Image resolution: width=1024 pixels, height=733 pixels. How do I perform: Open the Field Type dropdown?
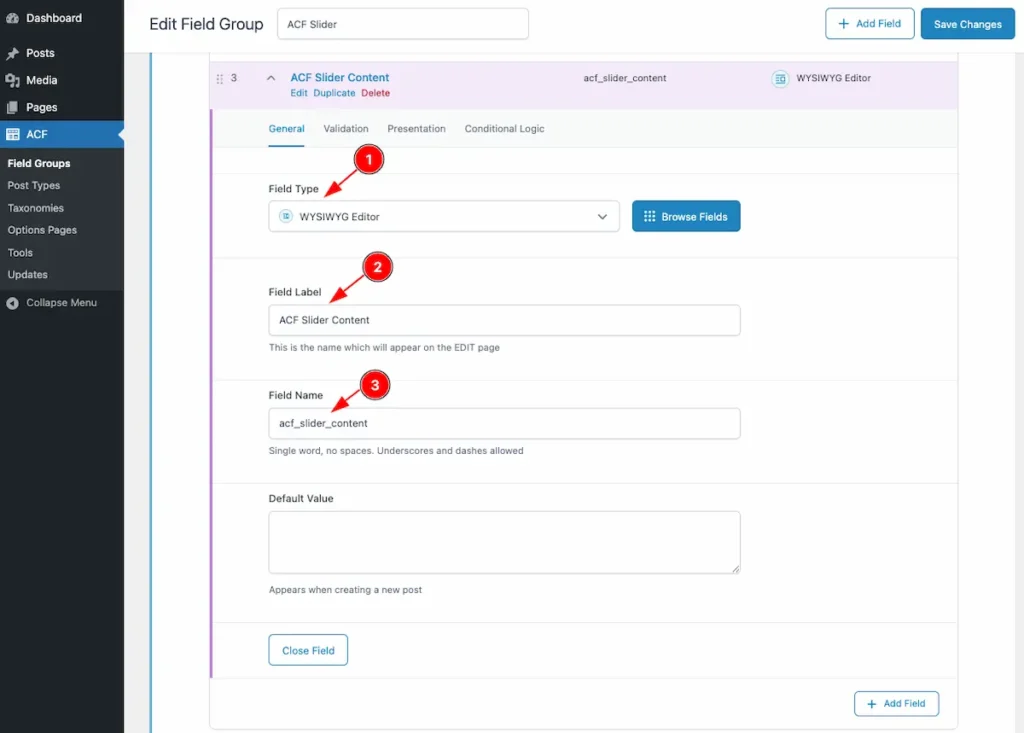443,216
